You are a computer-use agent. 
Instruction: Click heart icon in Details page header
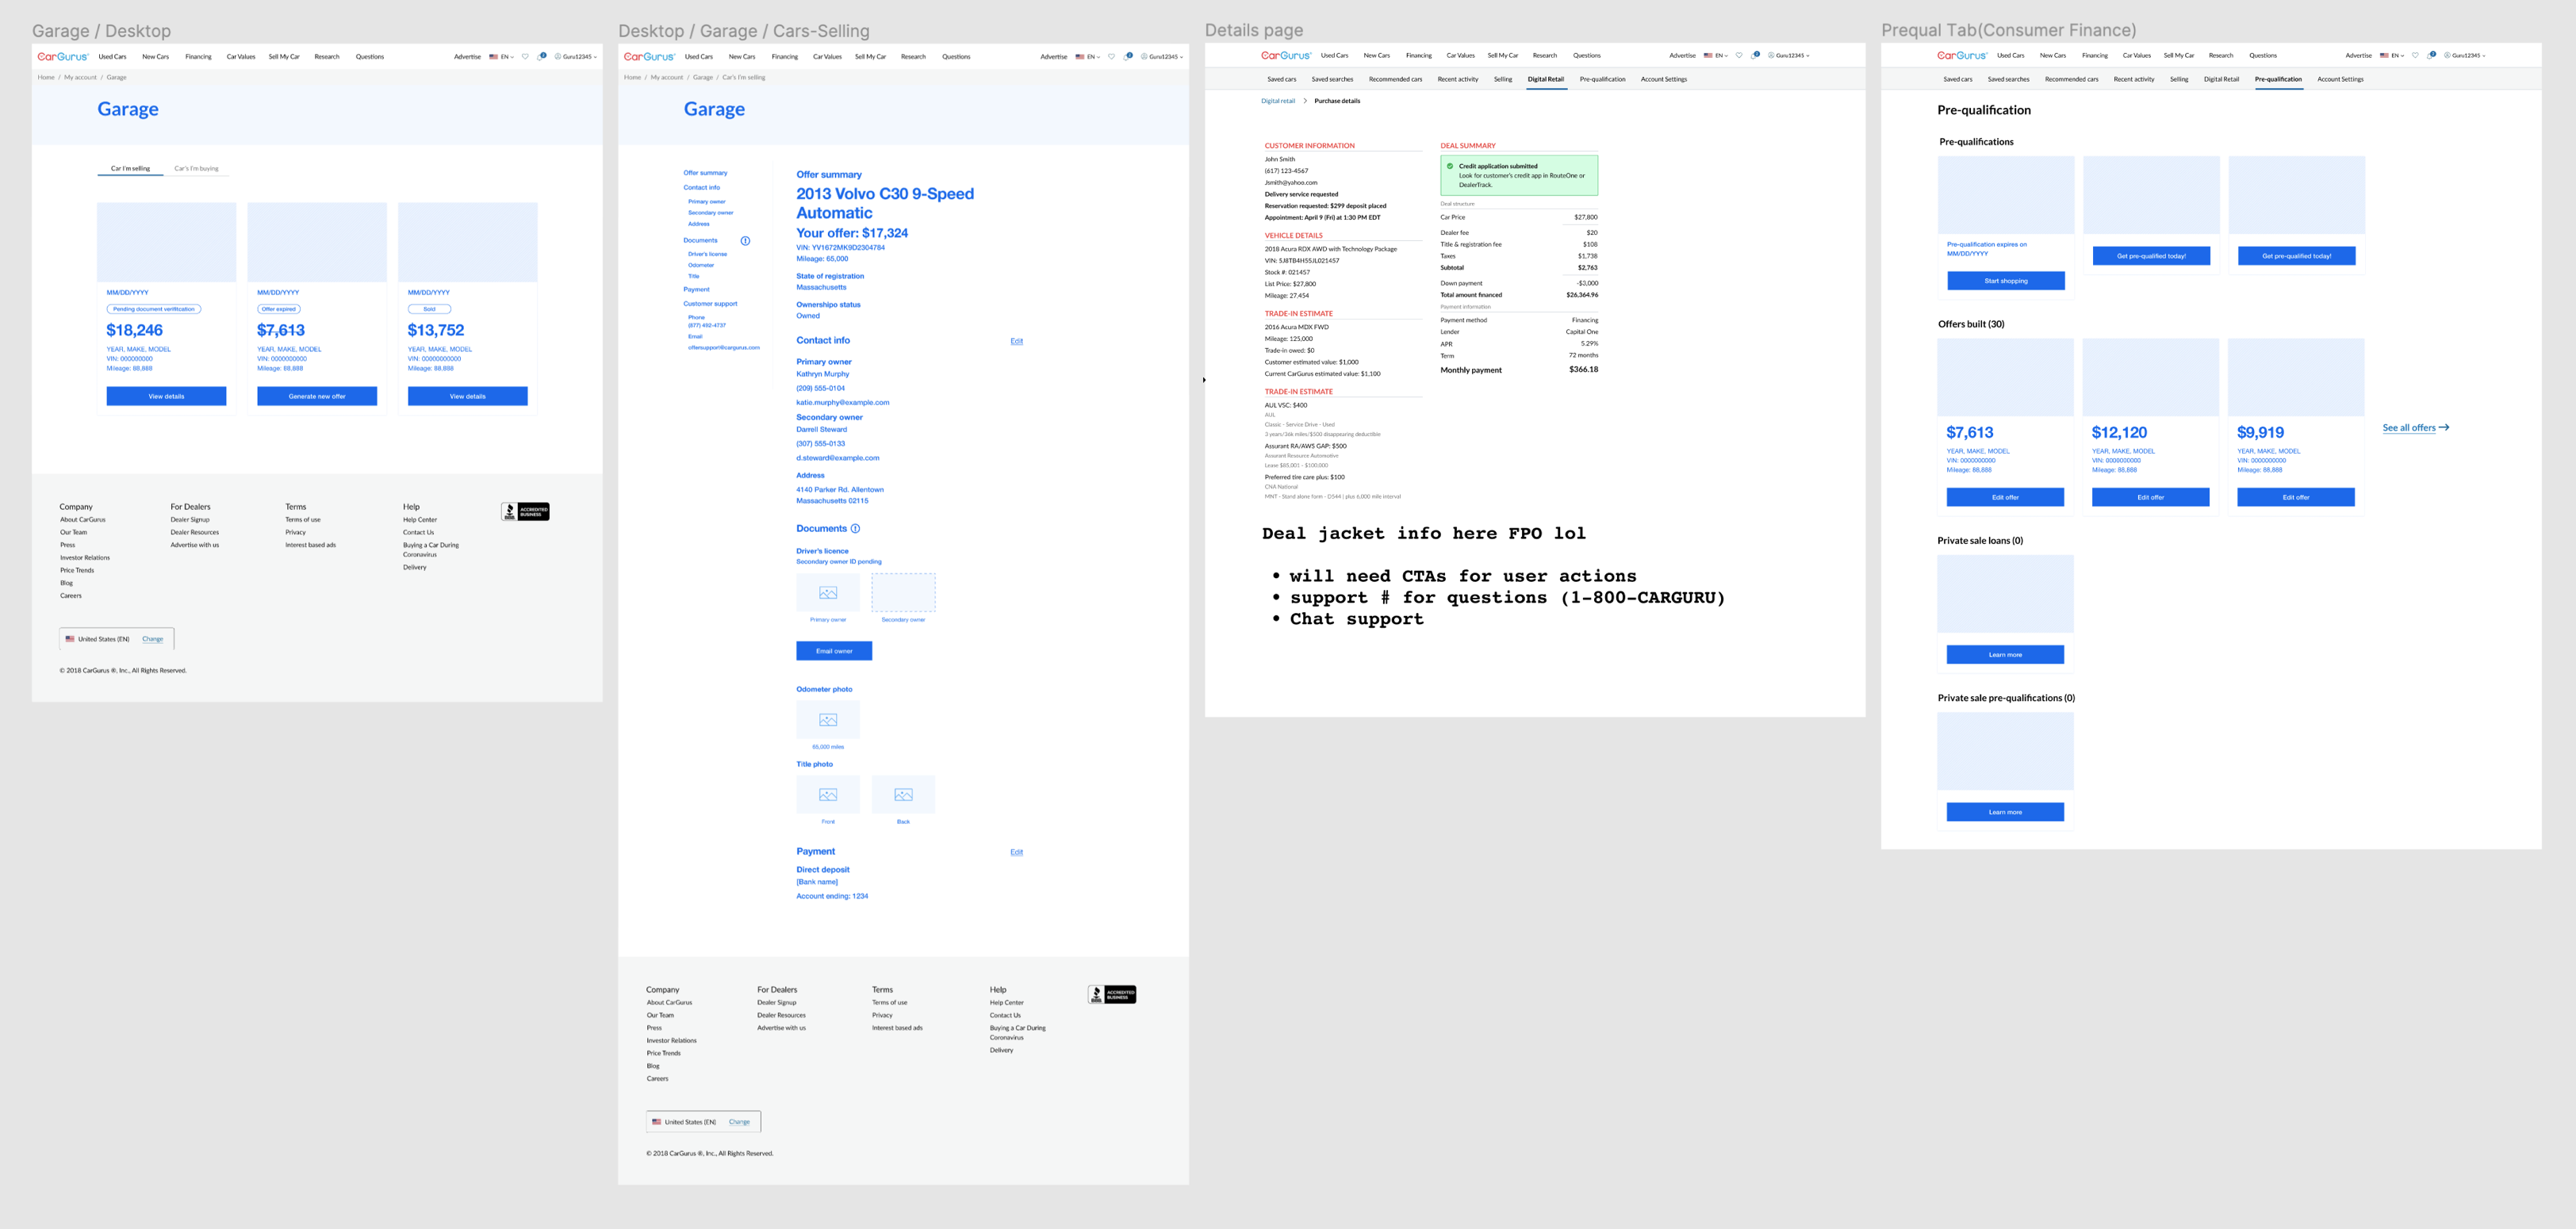(1739, 56)
